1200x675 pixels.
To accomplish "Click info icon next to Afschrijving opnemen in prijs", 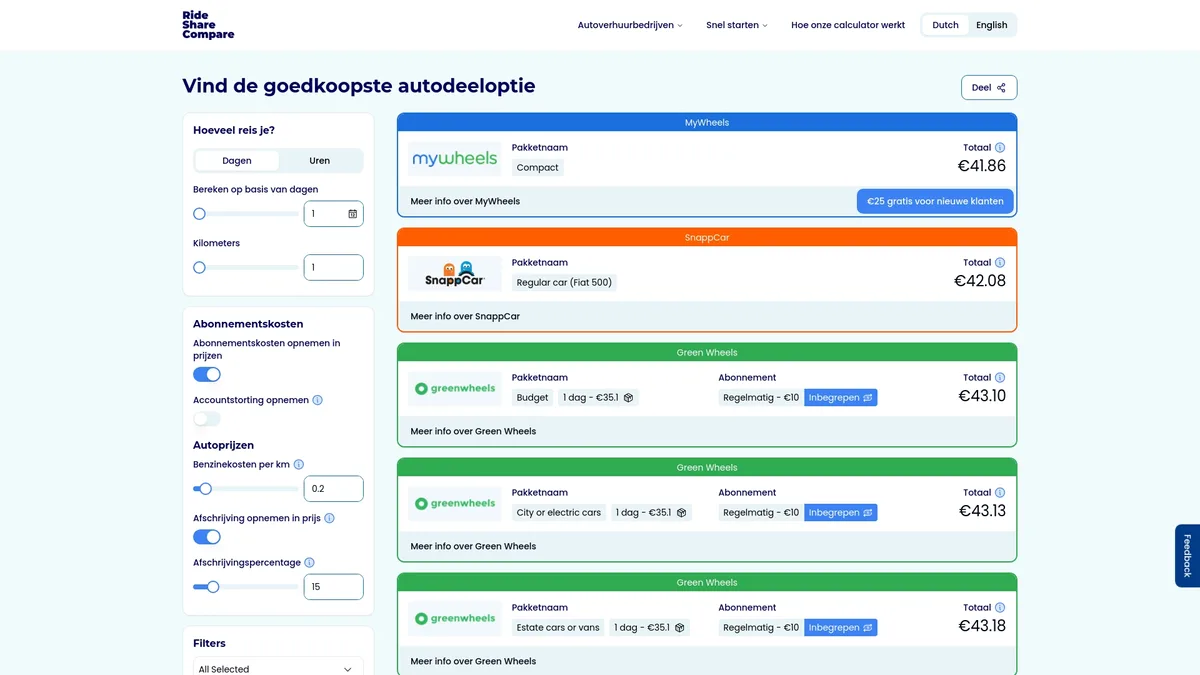I will (330, 519).
